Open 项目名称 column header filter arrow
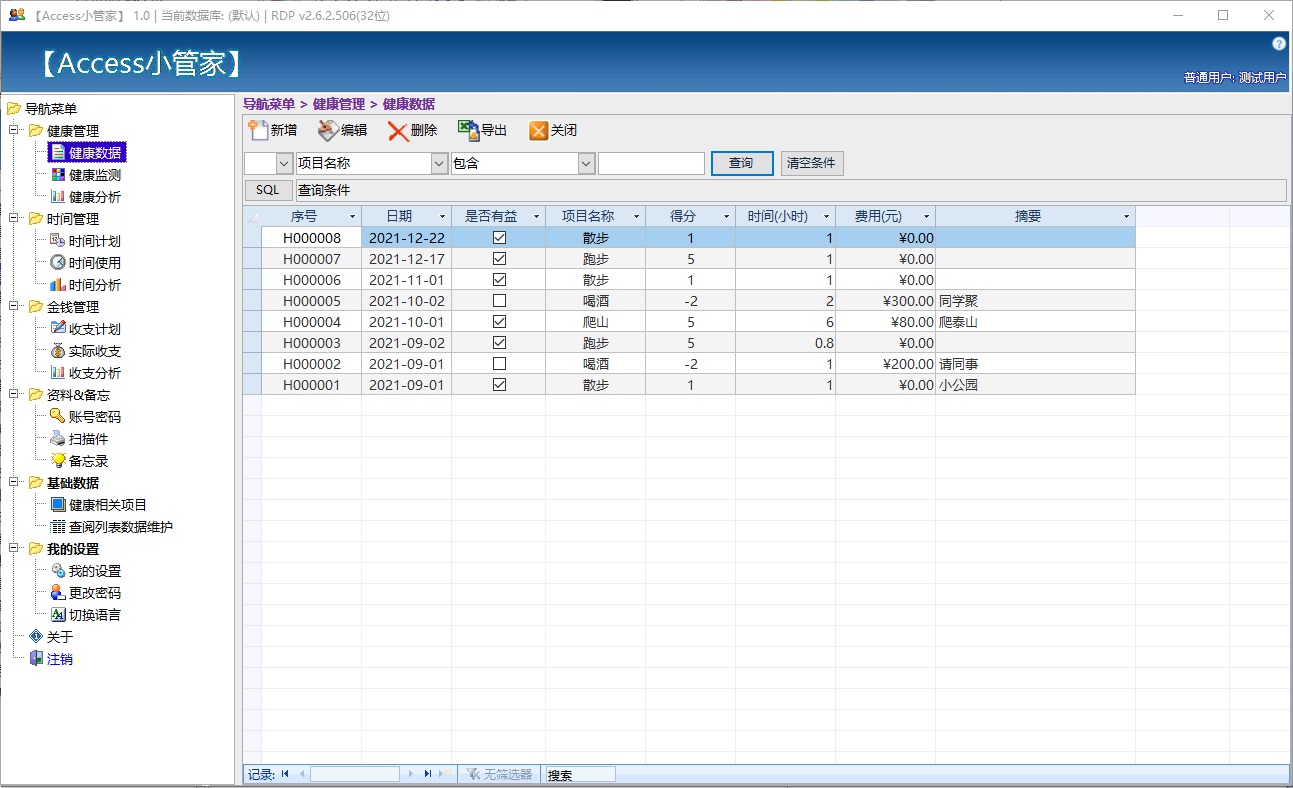 point(636,217)
